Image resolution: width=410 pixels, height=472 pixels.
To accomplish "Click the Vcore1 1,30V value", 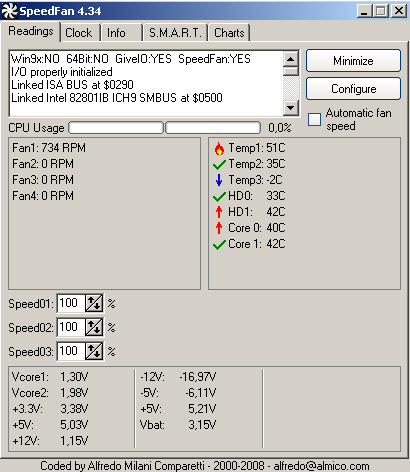I will pos(74,377).
